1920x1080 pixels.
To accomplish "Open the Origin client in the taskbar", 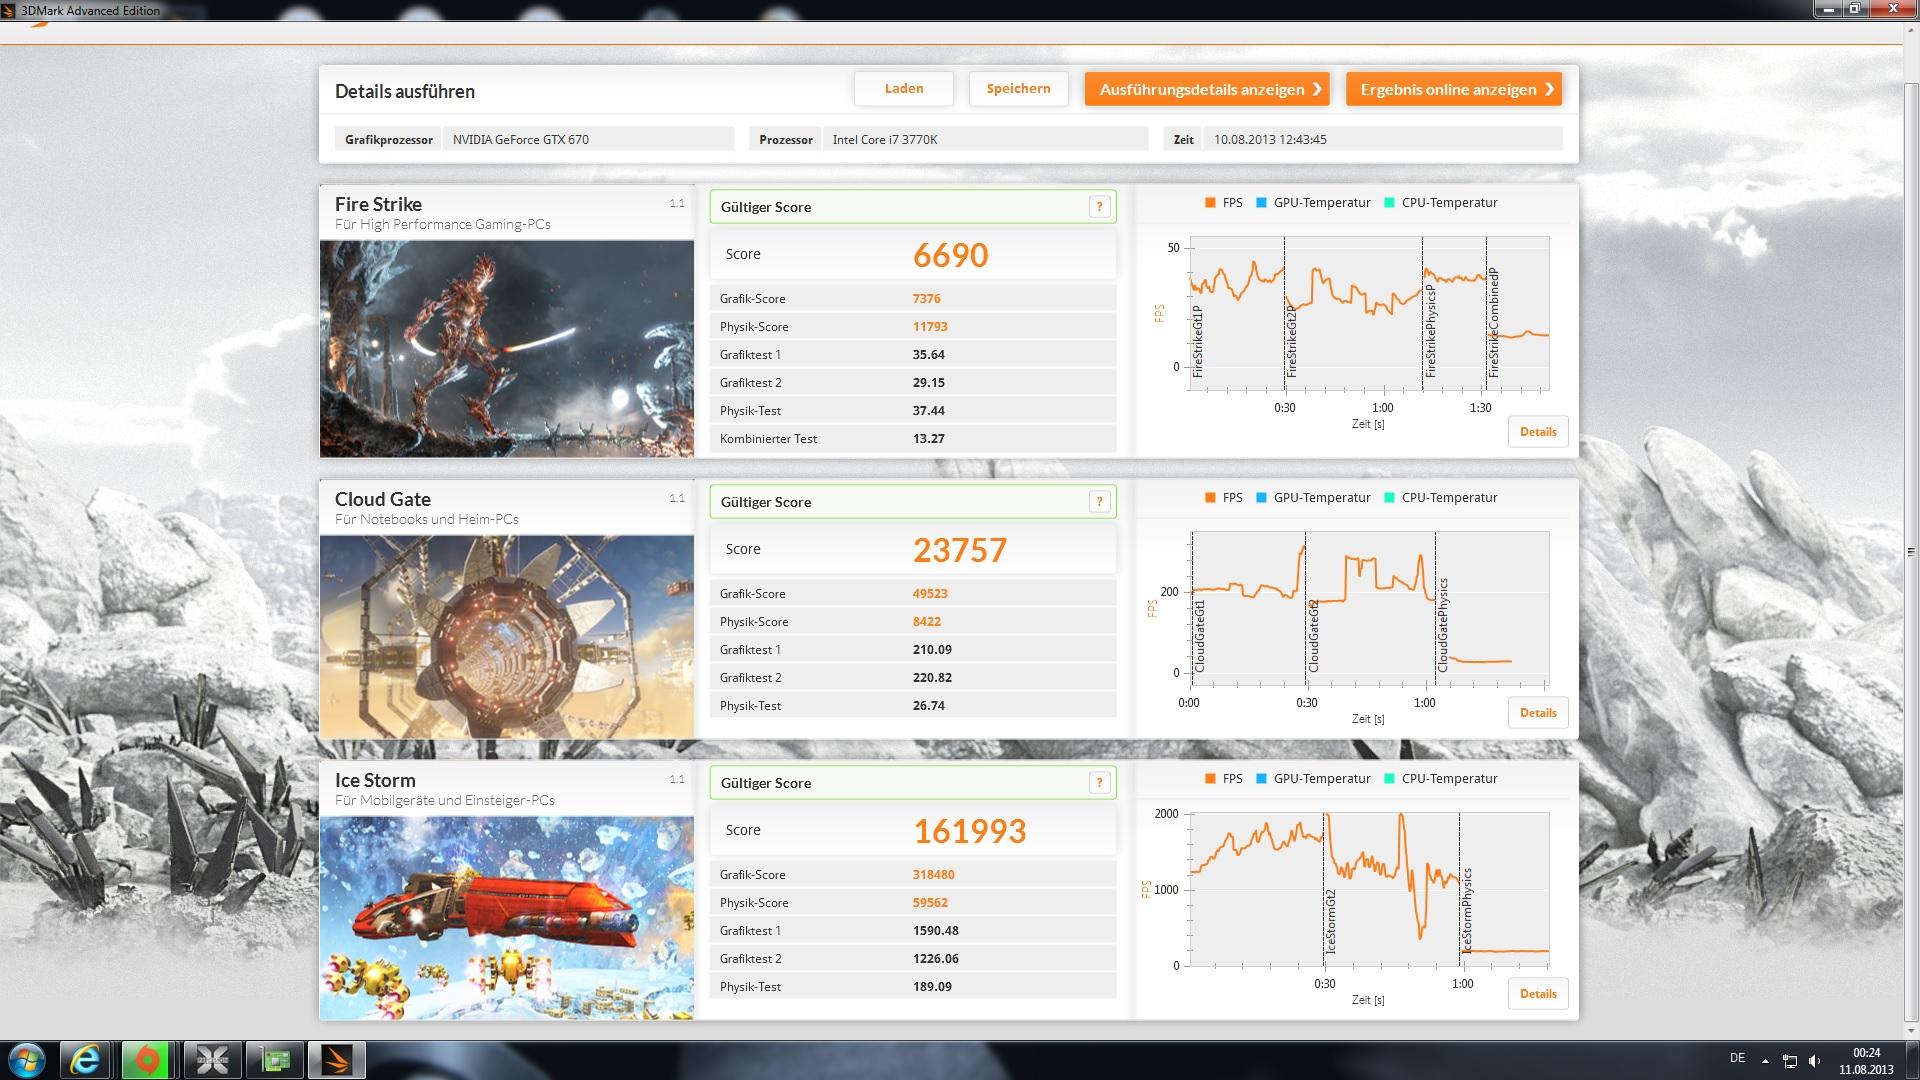I will [x=147, y=1060].
